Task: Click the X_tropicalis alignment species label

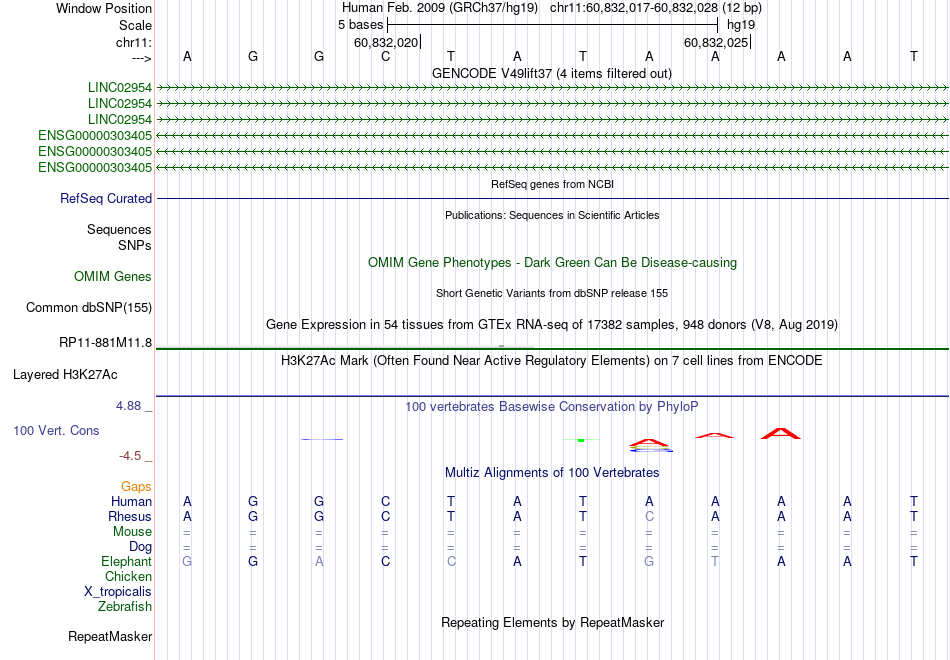Action: [118, 592]
